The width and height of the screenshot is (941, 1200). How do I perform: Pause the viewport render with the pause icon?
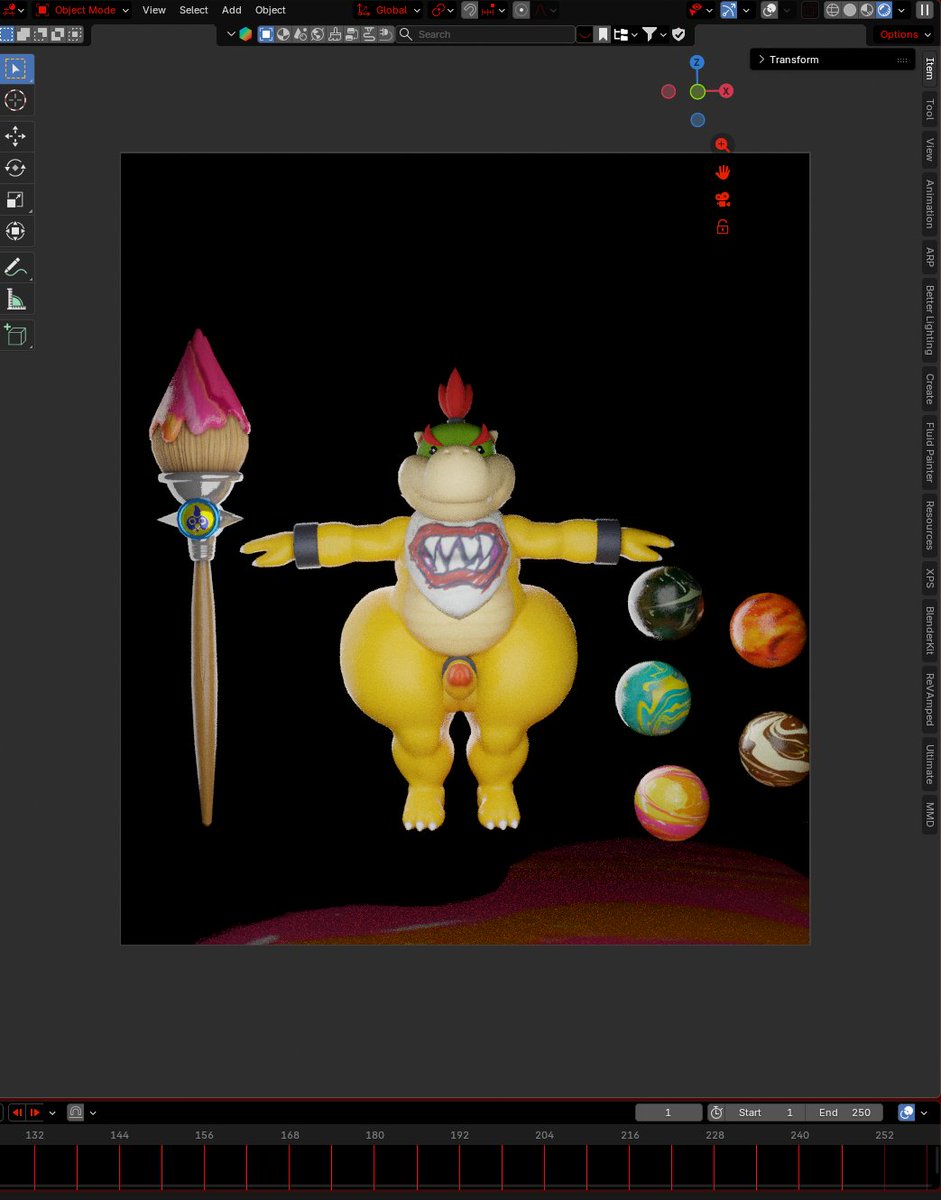click(x=926, y=10)
